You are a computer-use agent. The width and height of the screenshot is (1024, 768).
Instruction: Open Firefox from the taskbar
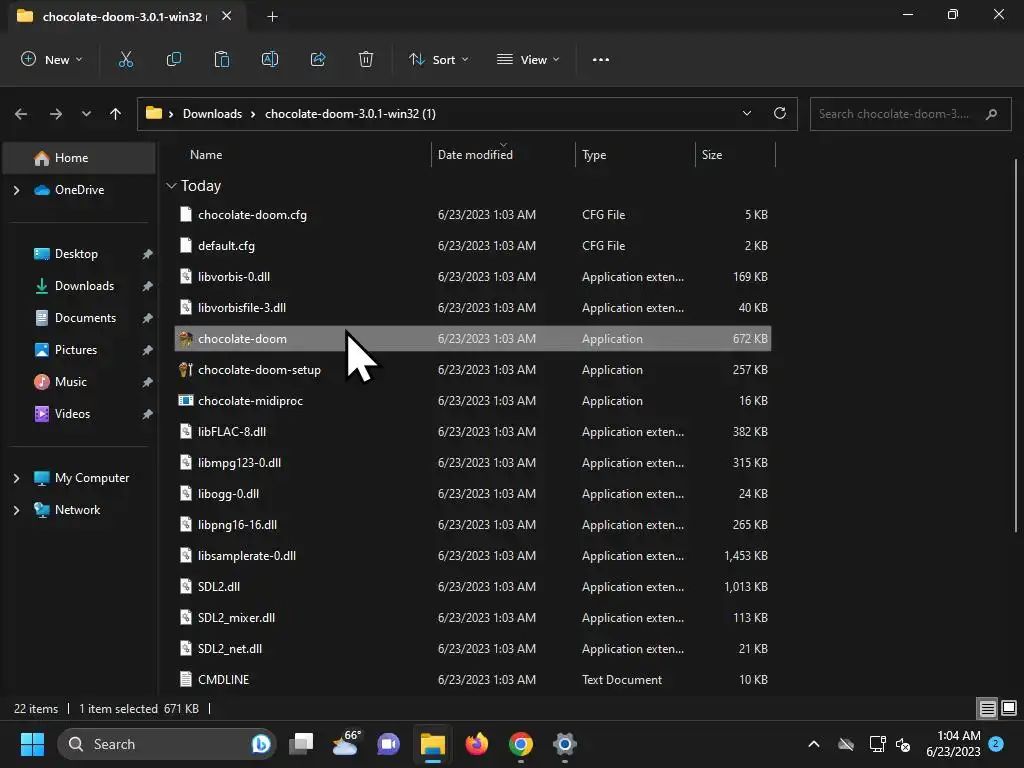(477, 744)
